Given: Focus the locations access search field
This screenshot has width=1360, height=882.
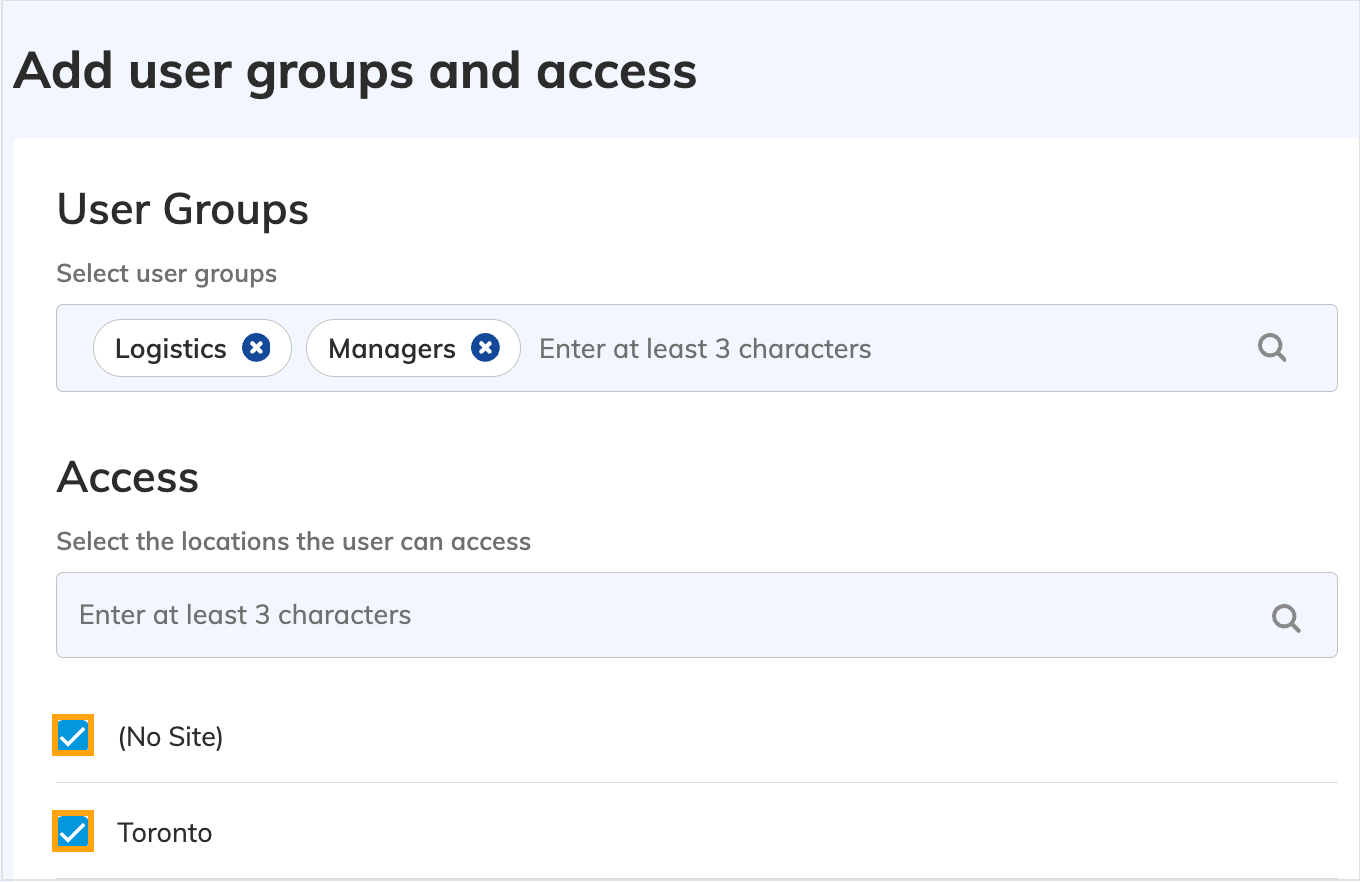Looking at the screenshot, I should (x=696, y=615).
